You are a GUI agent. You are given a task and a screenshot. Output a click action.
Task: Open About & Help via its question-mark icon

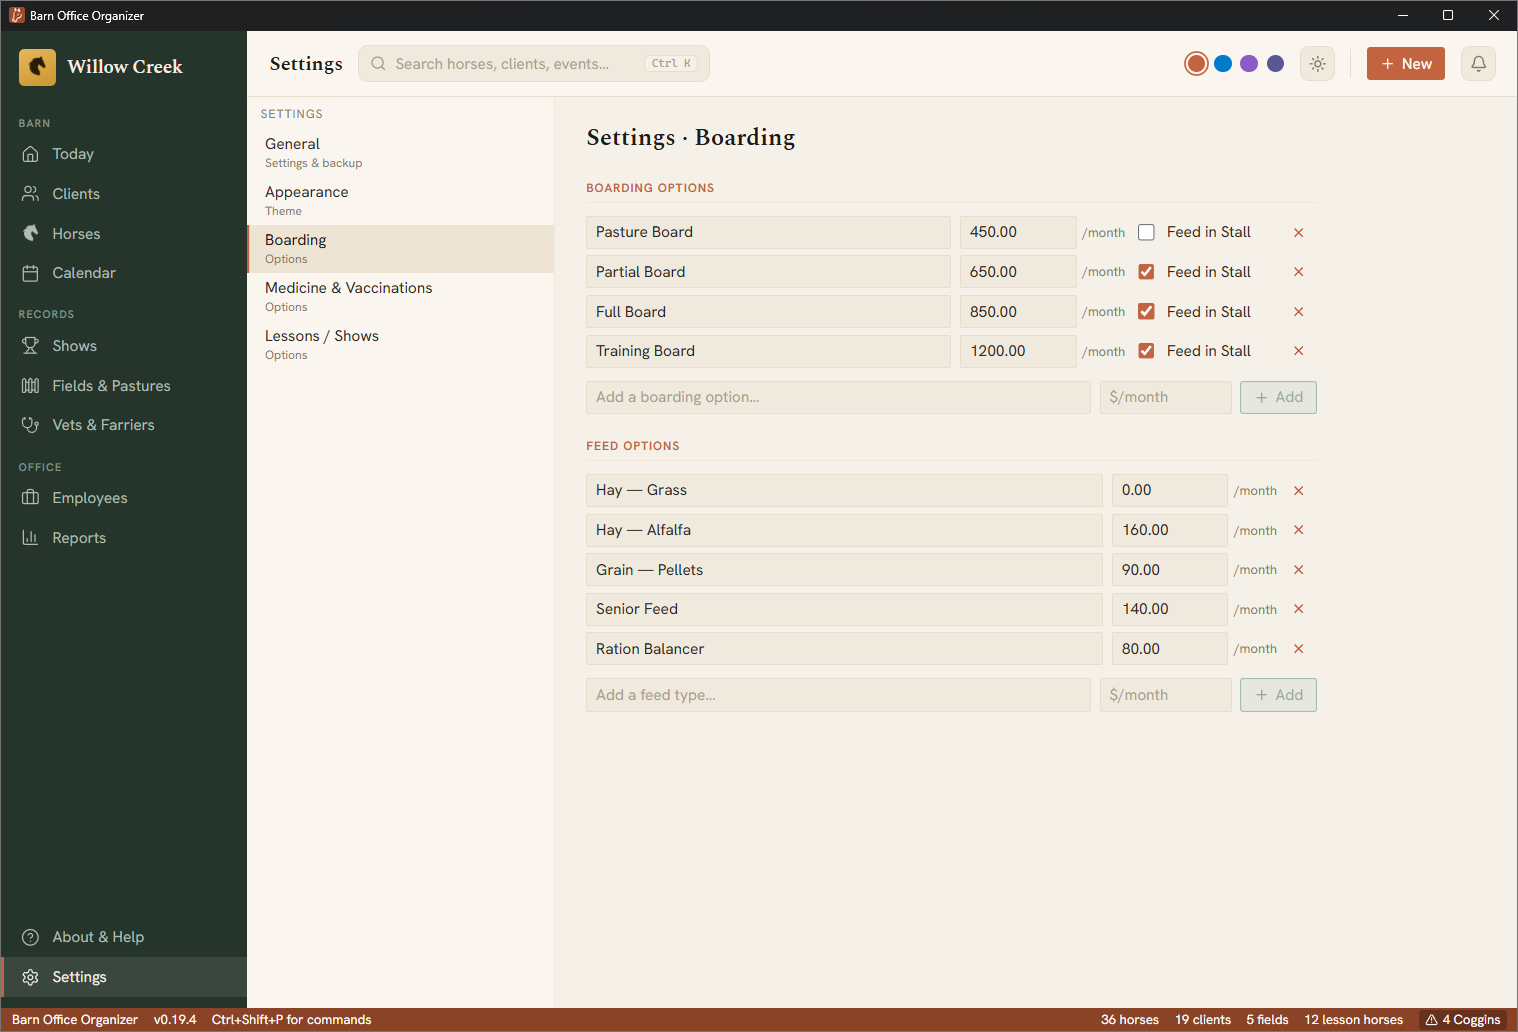point(31,937)
